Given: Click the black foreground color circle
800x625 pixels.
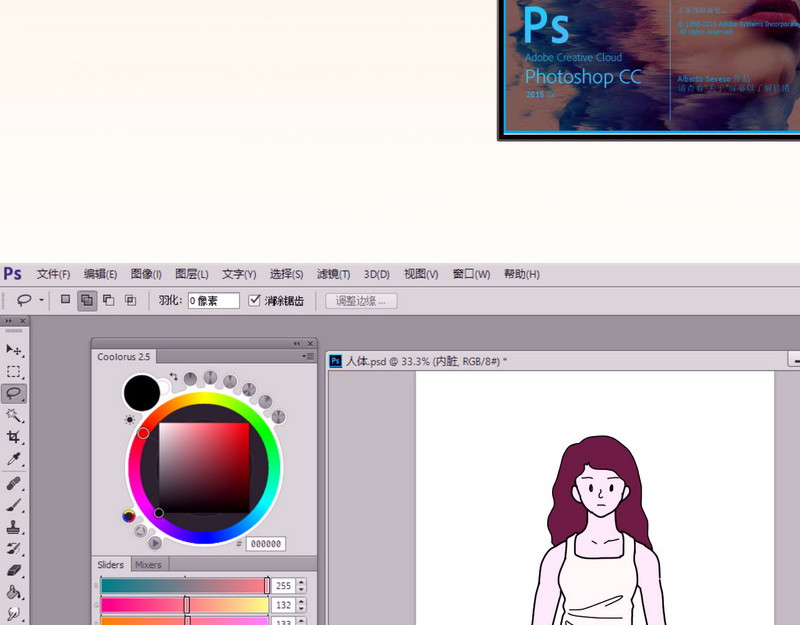Looking at the screenshot, I should (141, 392).
